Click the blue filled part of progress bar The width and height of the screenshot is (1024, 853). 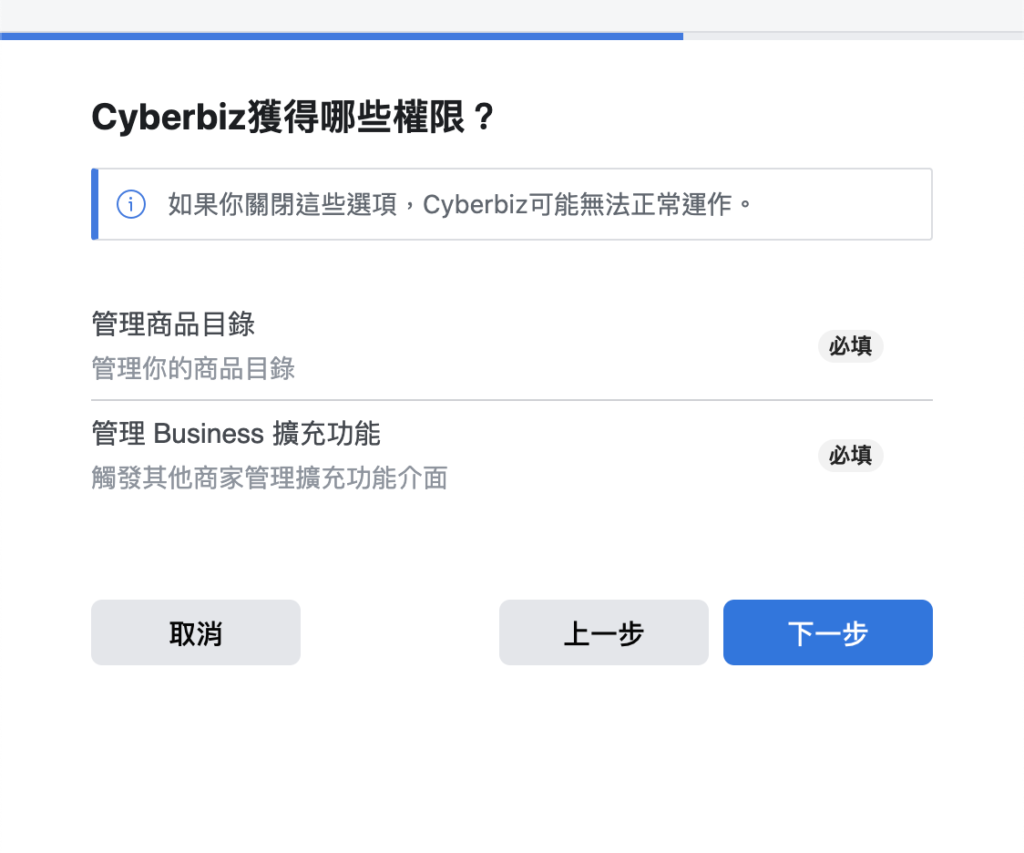[340, 36]
